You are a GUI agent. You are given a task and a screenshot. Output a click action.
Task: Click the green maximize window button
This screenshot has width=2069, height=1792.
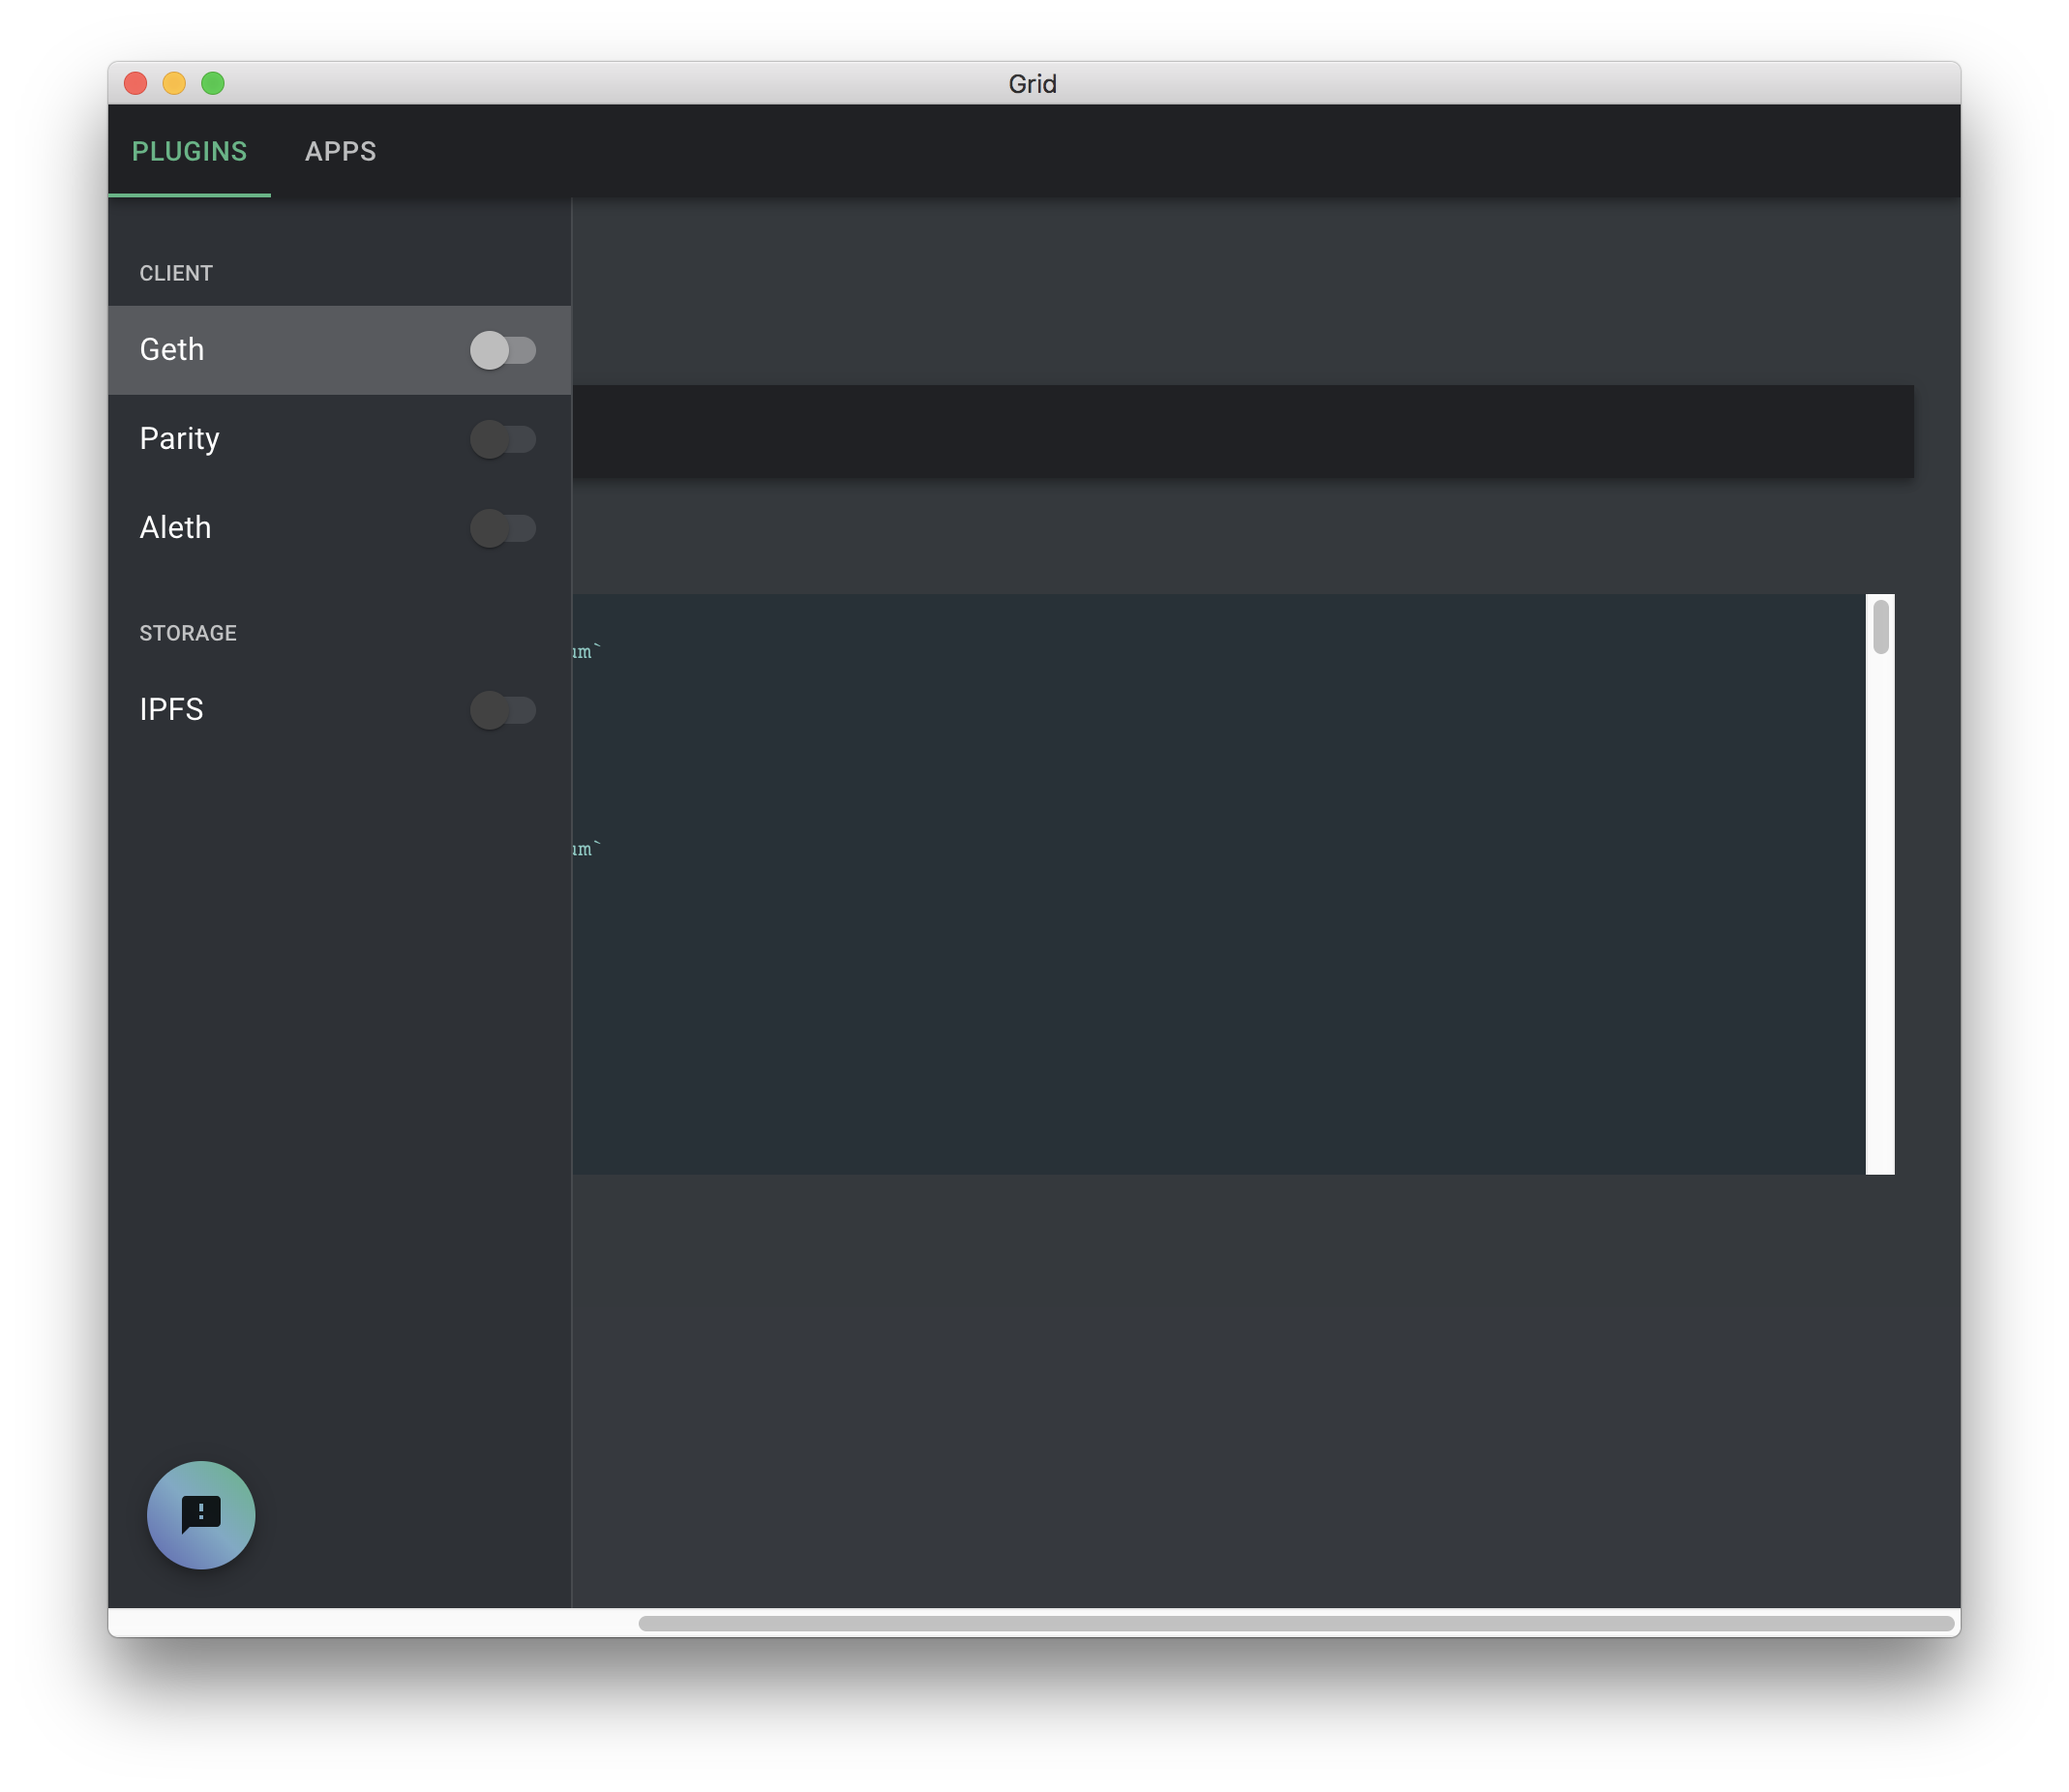(214, 84)
